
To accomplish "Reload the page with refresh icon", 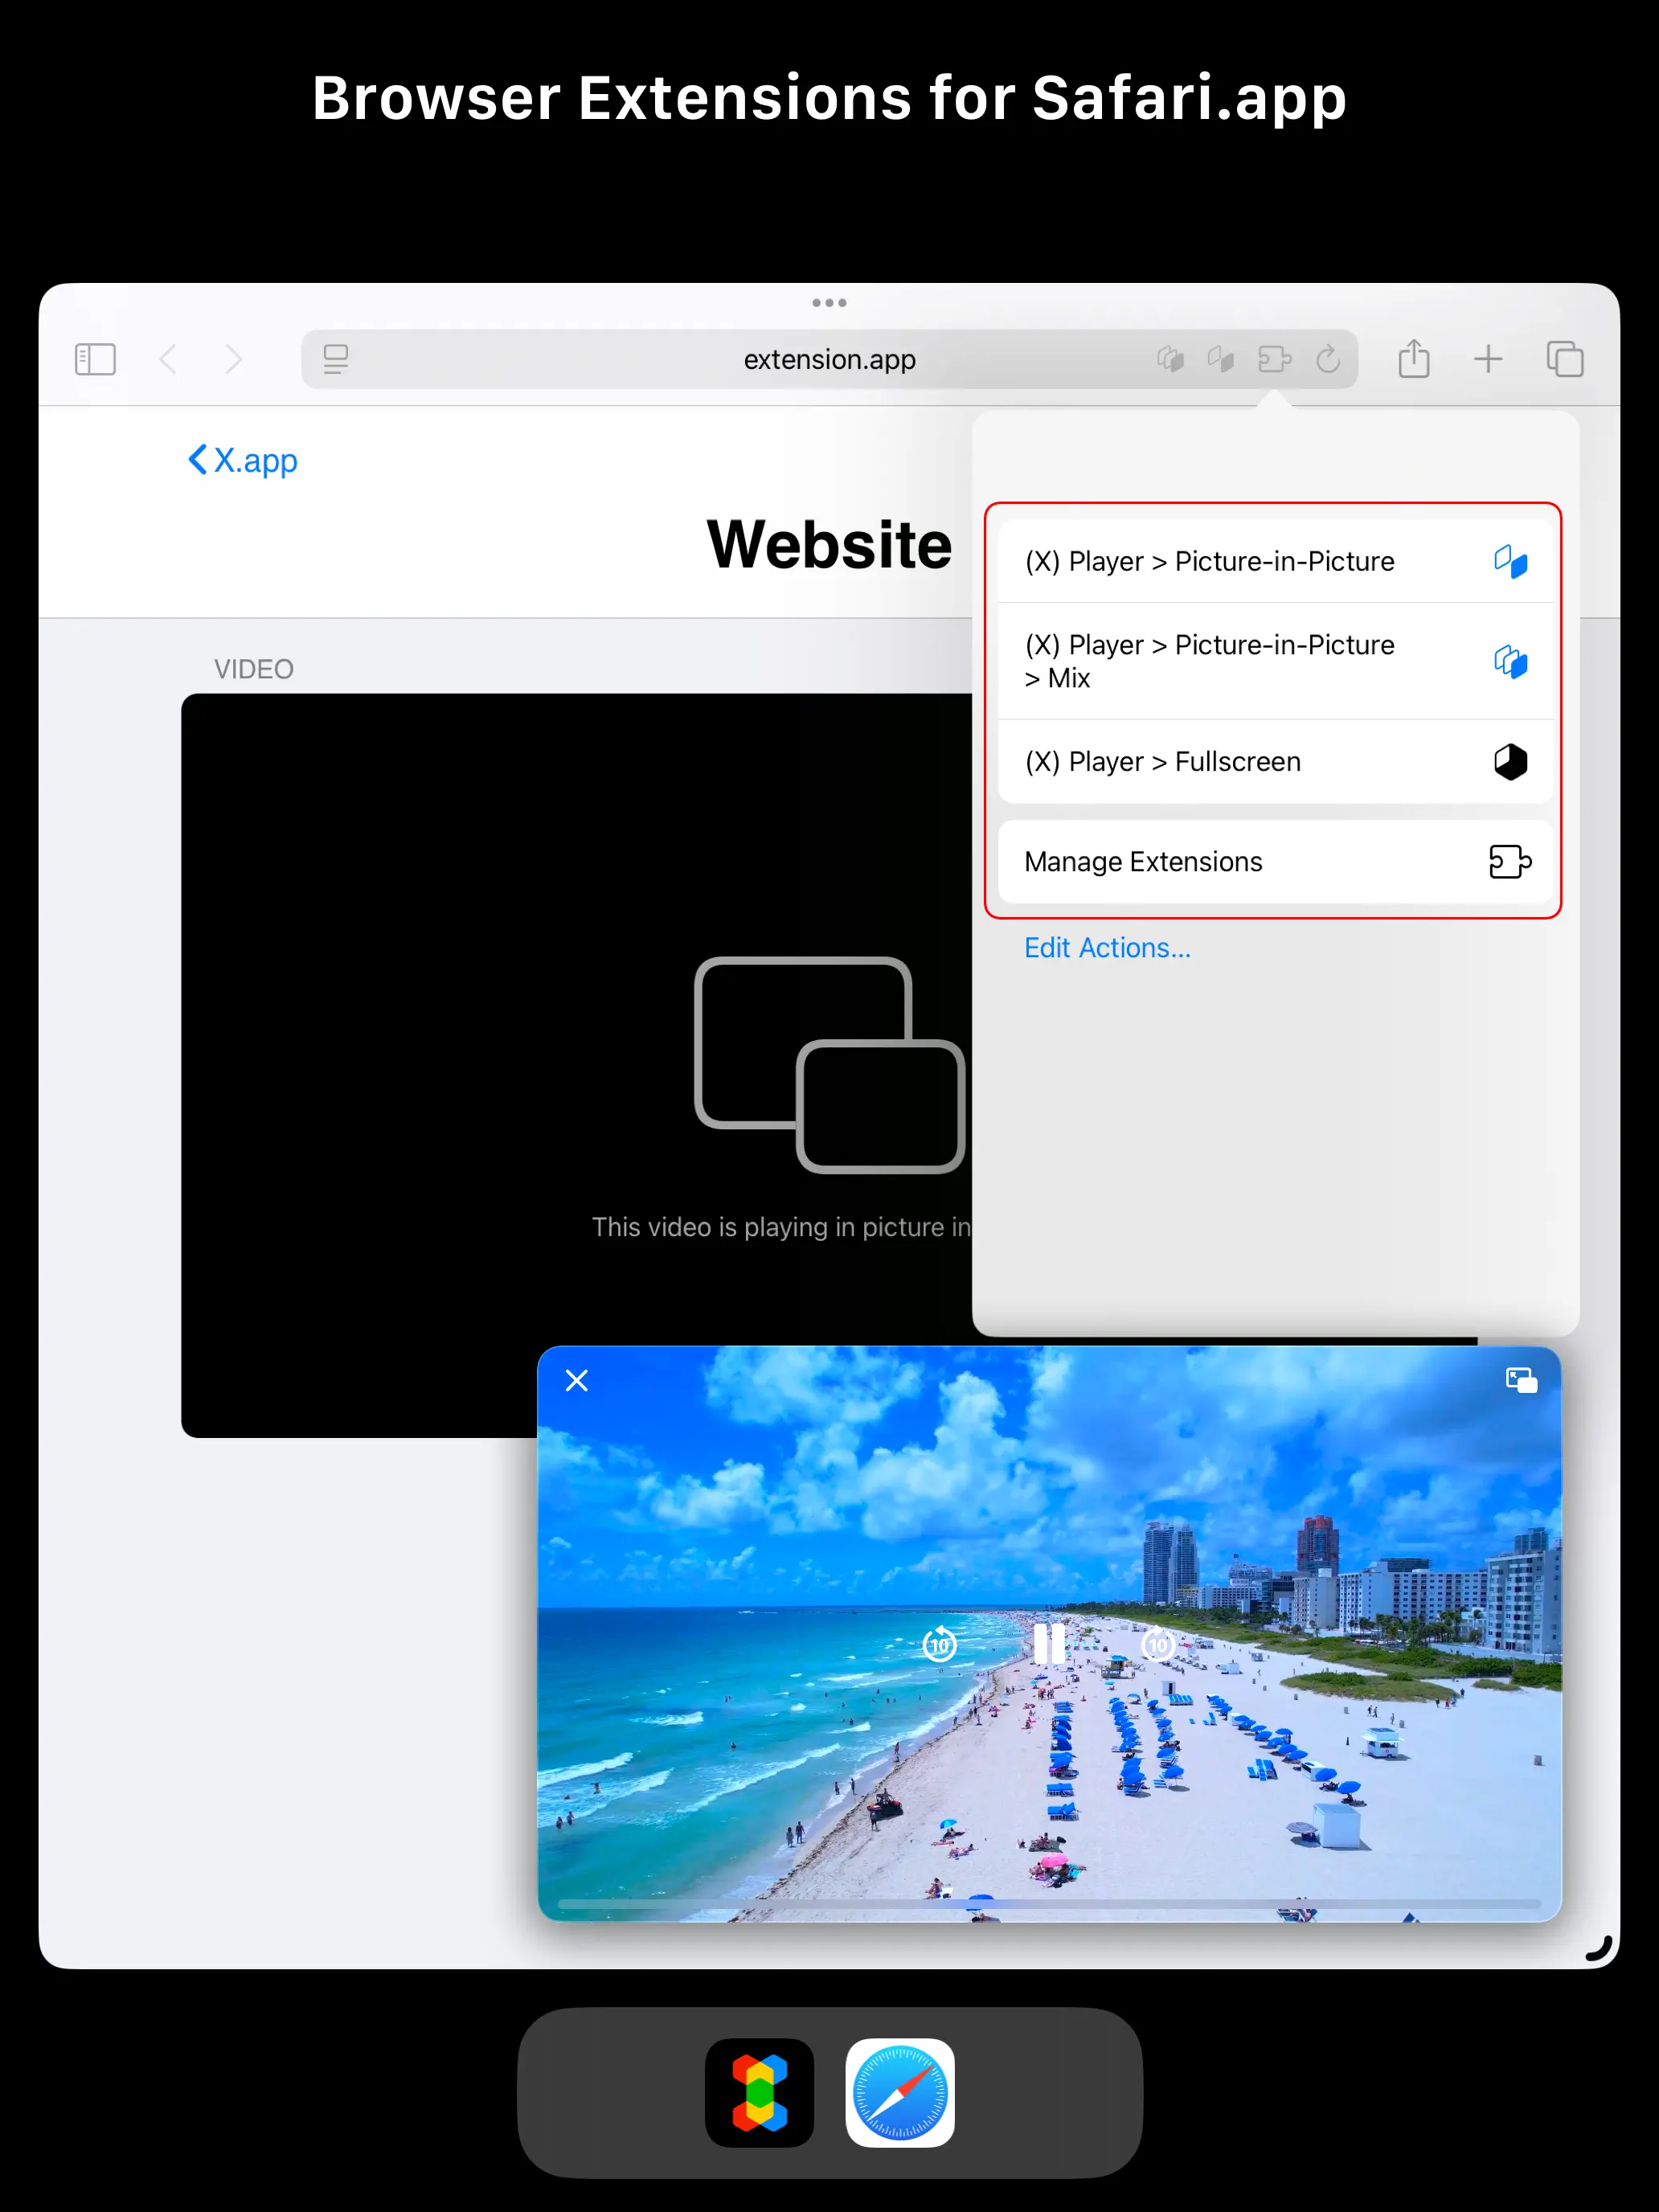I will pyautogui.click(x=1328, y=359).
